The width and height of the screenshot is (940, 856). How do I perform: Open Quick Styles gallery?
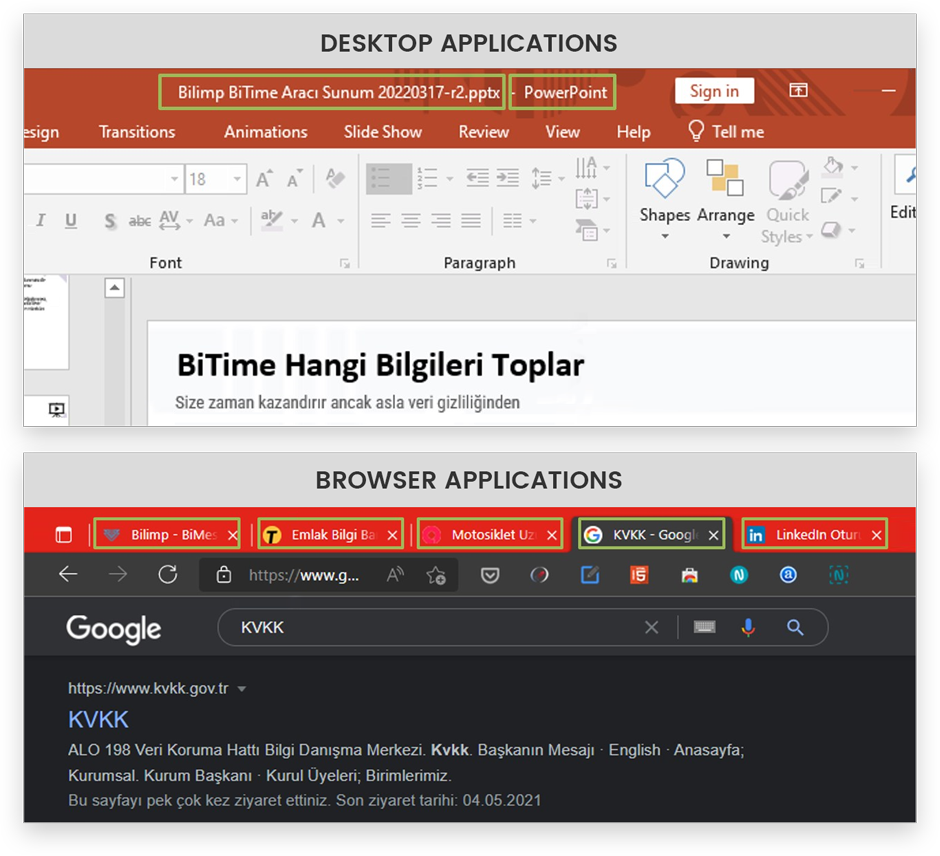[787, 201]
